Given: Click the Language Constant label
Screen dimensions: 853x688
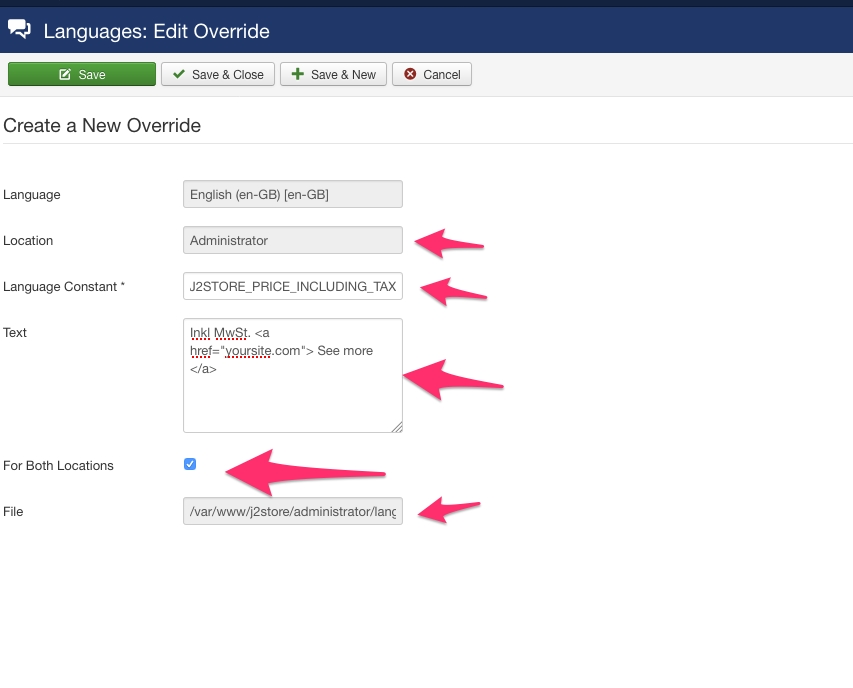Looking at the screenshot, I should [x=64, y=287].
